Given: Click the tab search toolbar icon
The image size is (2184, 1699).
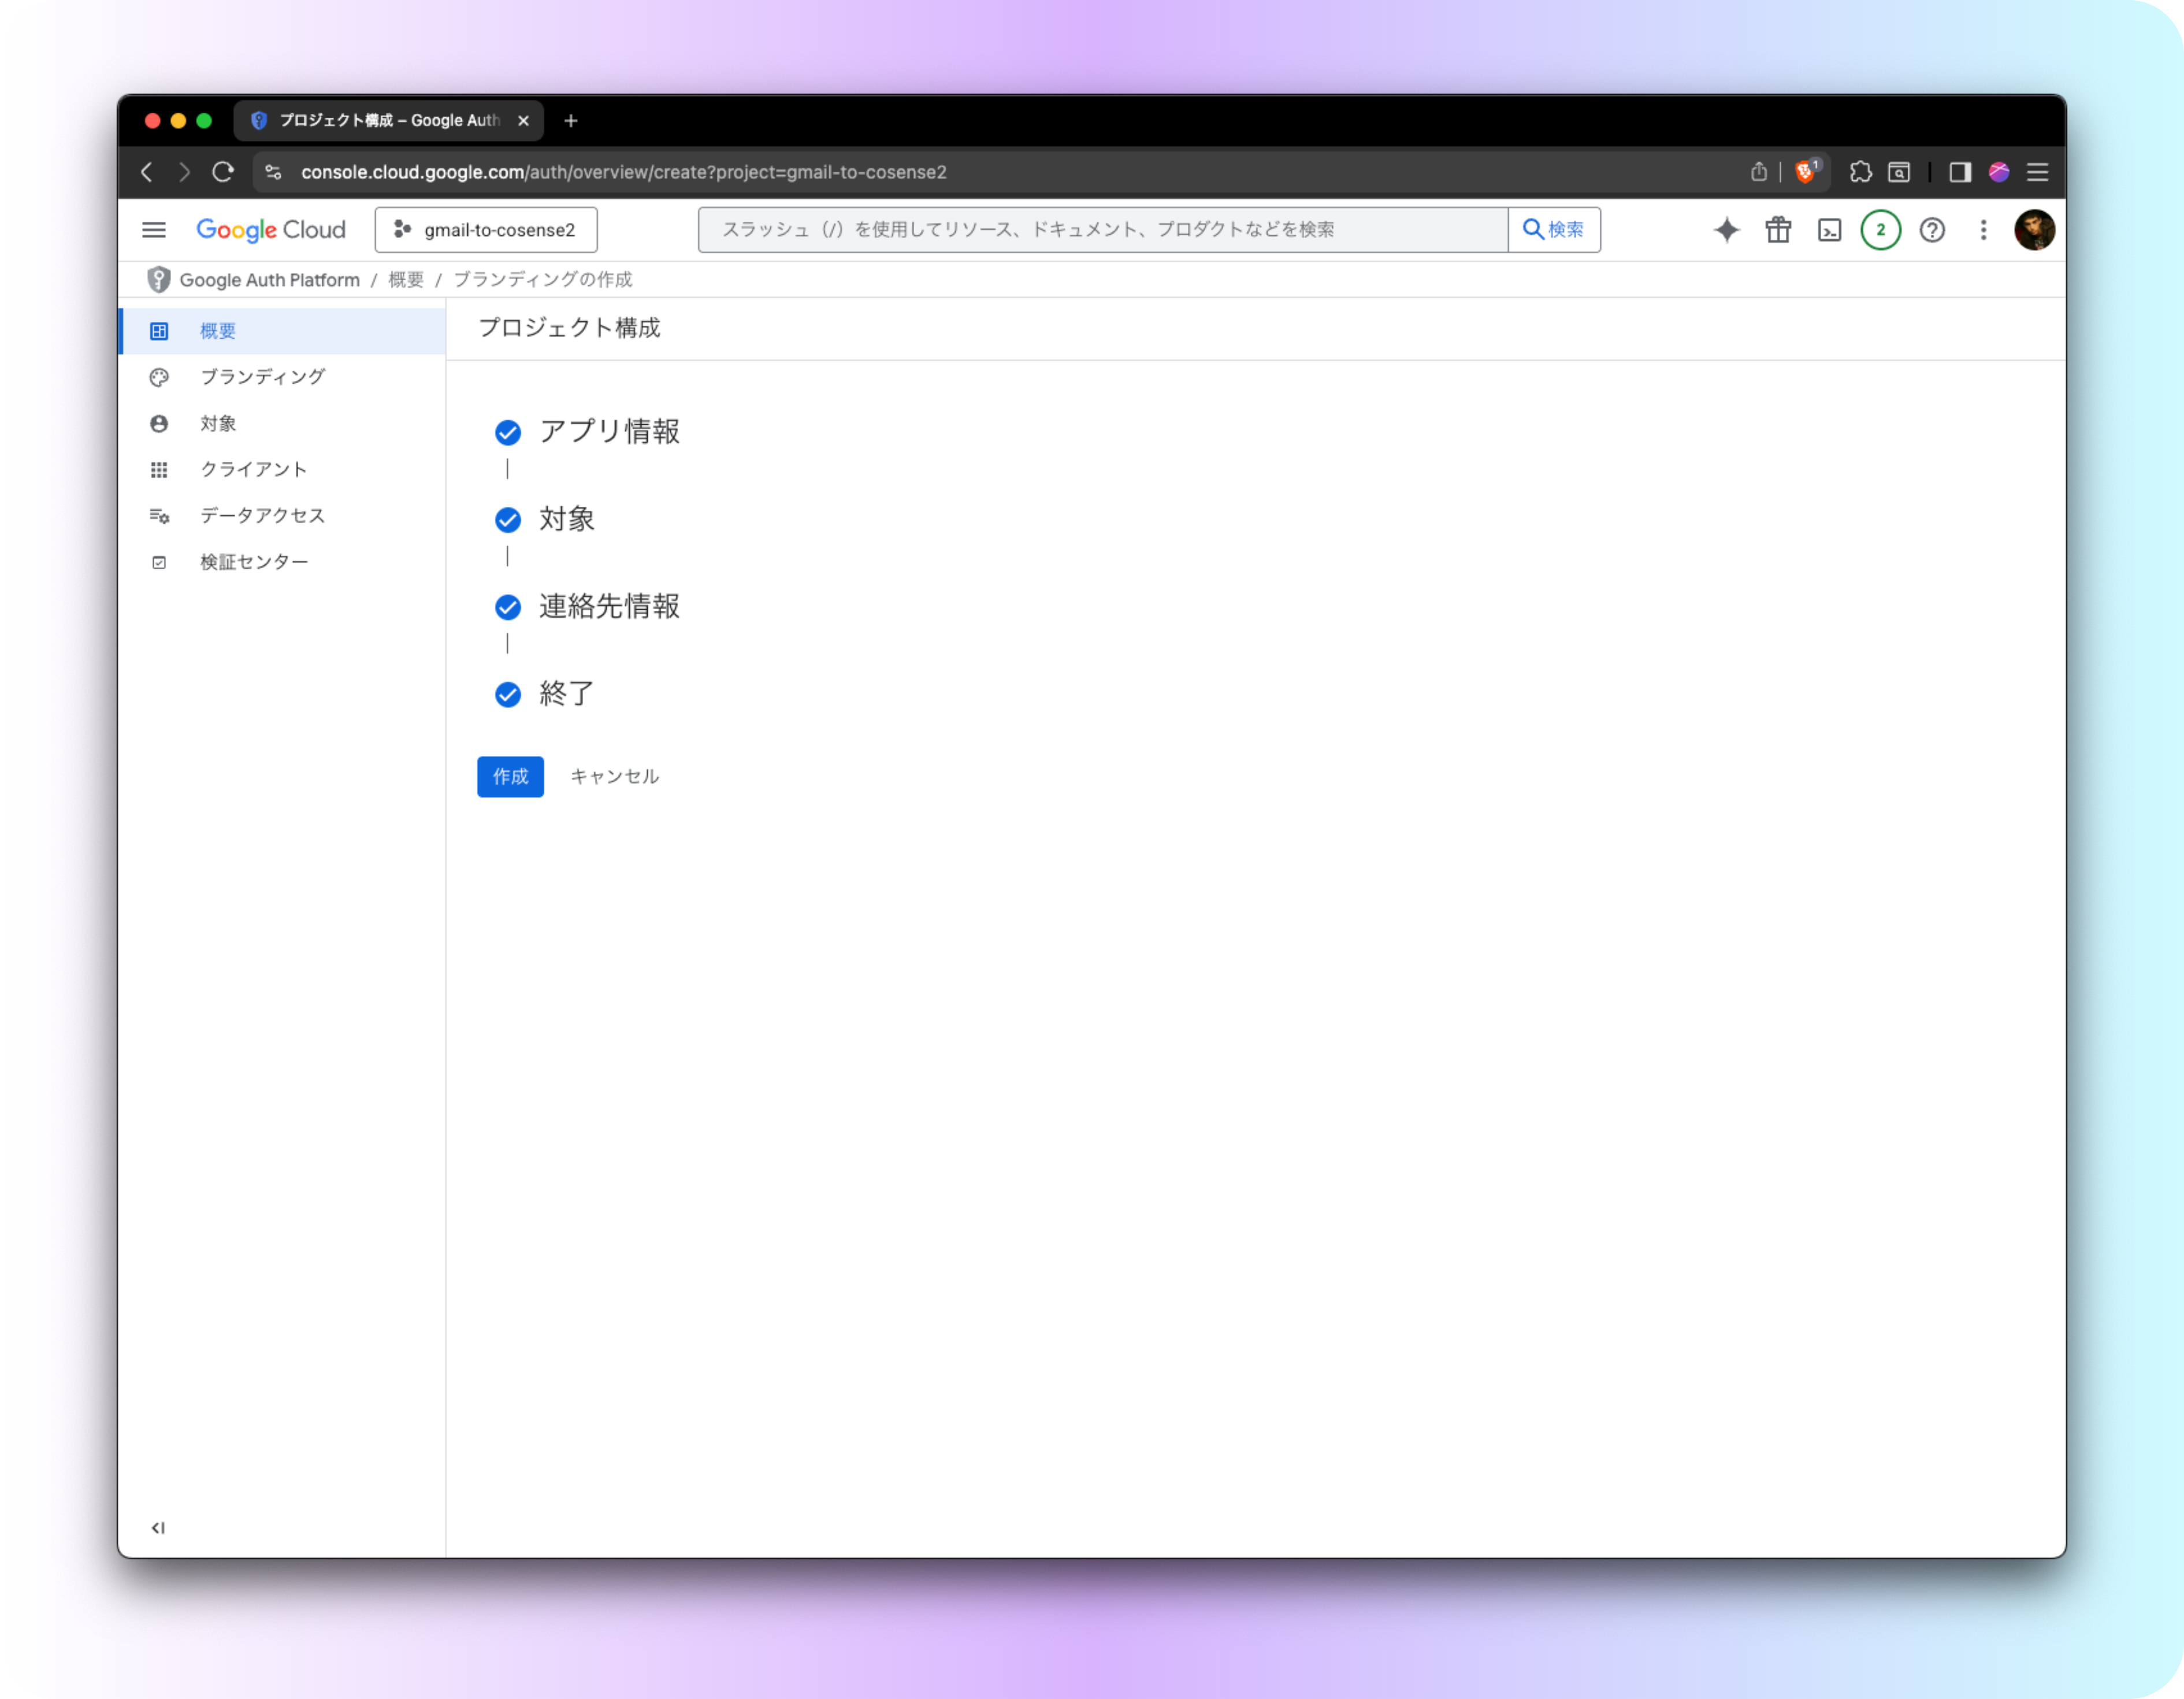Looking at the screenshot, I should (1899, 172).
